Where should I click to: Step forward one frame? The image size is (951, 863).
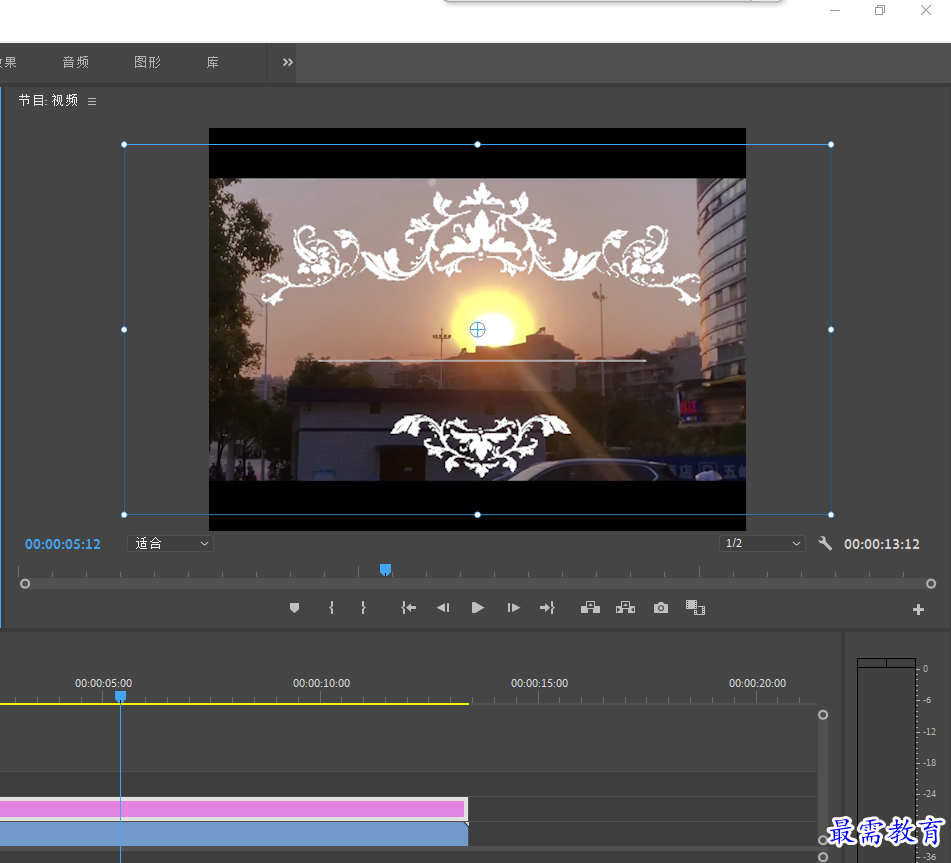pyautogui.click(x=513, y=608)
